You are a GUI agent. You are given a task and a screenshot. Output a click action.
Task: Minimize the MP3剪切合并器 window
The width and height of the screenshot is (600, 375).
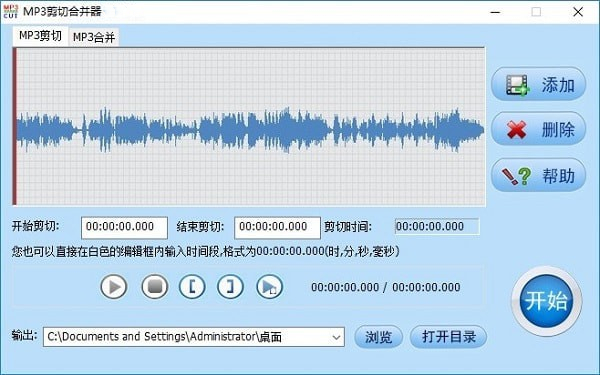pyautogui.click(x=496, y=12)
